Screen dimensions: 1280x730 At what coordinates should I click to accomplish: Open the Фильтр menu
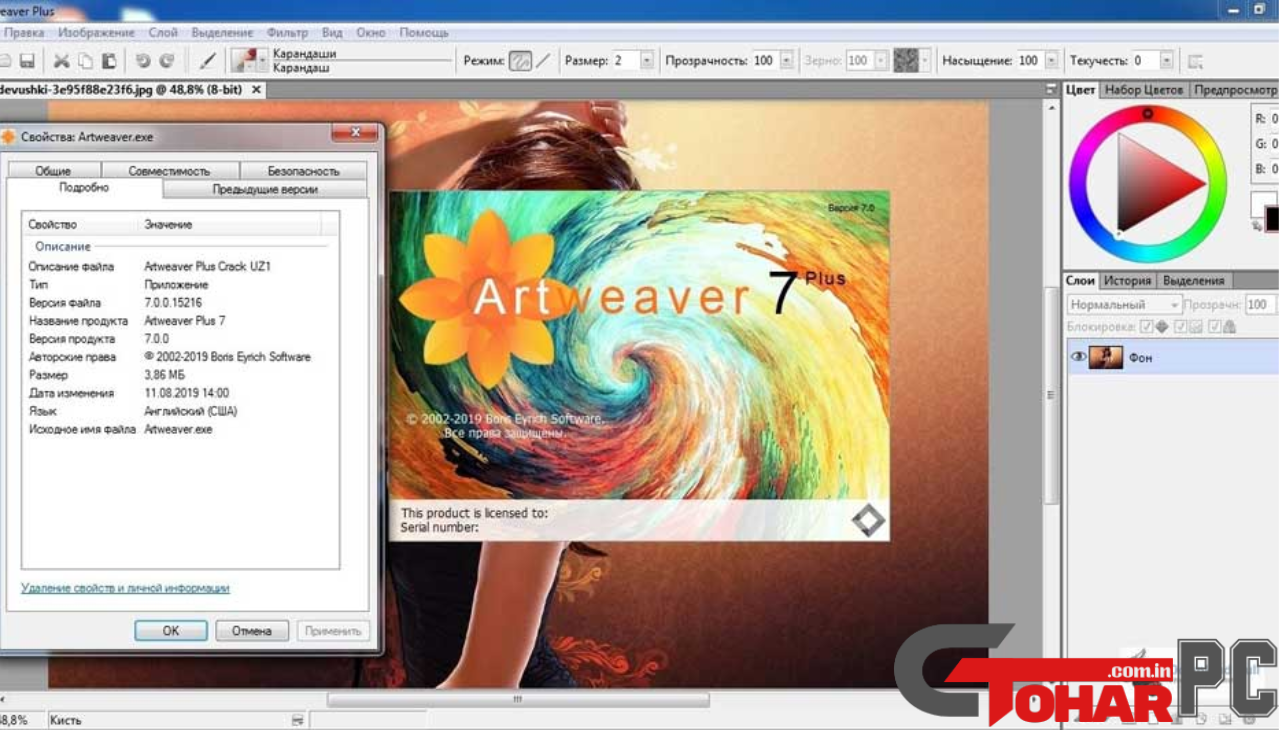[288, 33]
